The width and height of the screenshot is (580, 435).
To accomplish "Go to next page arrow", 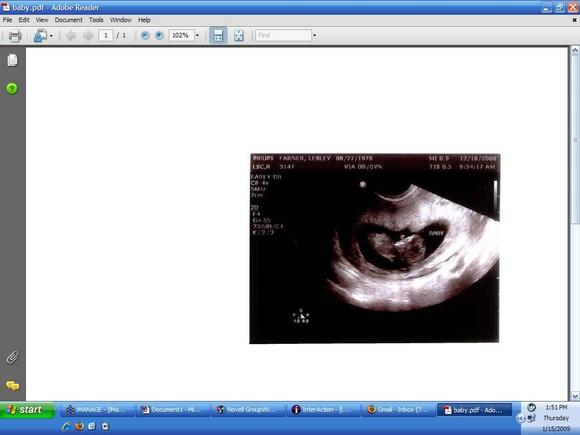I will [x=88, y=36].
